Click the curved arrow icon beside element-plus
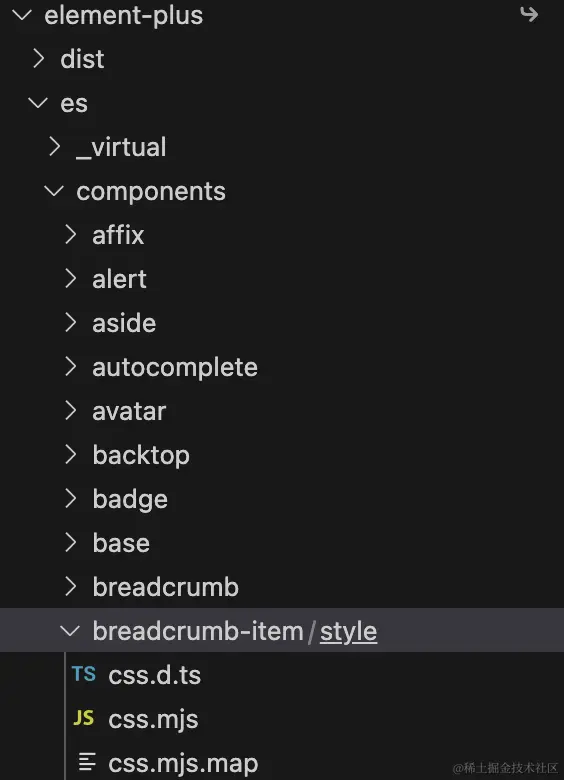 click(x=529, y=14)
